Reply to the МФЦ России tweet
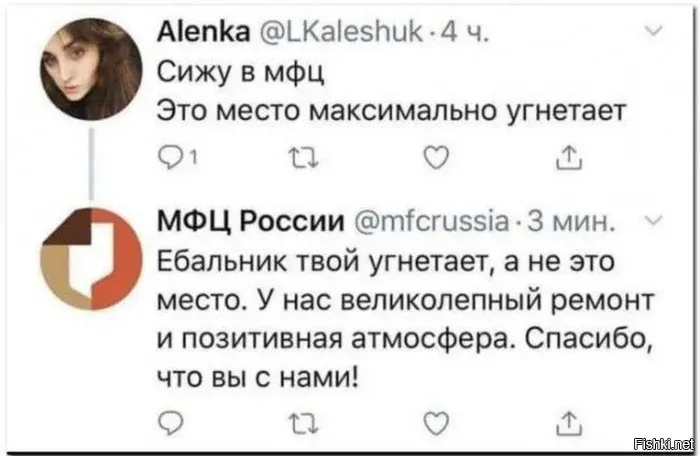700x456 pixels. click(x=170, y=421)
